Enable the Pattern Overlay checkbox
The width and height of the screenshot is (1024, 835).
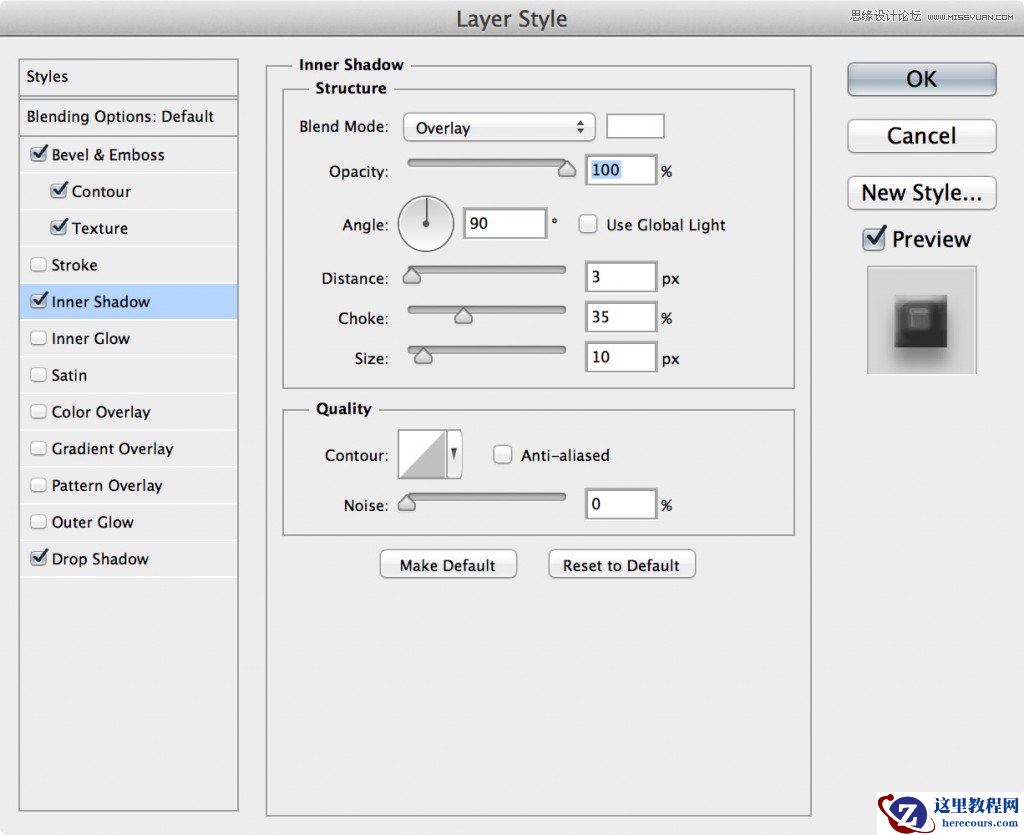(x=39, y=485)
